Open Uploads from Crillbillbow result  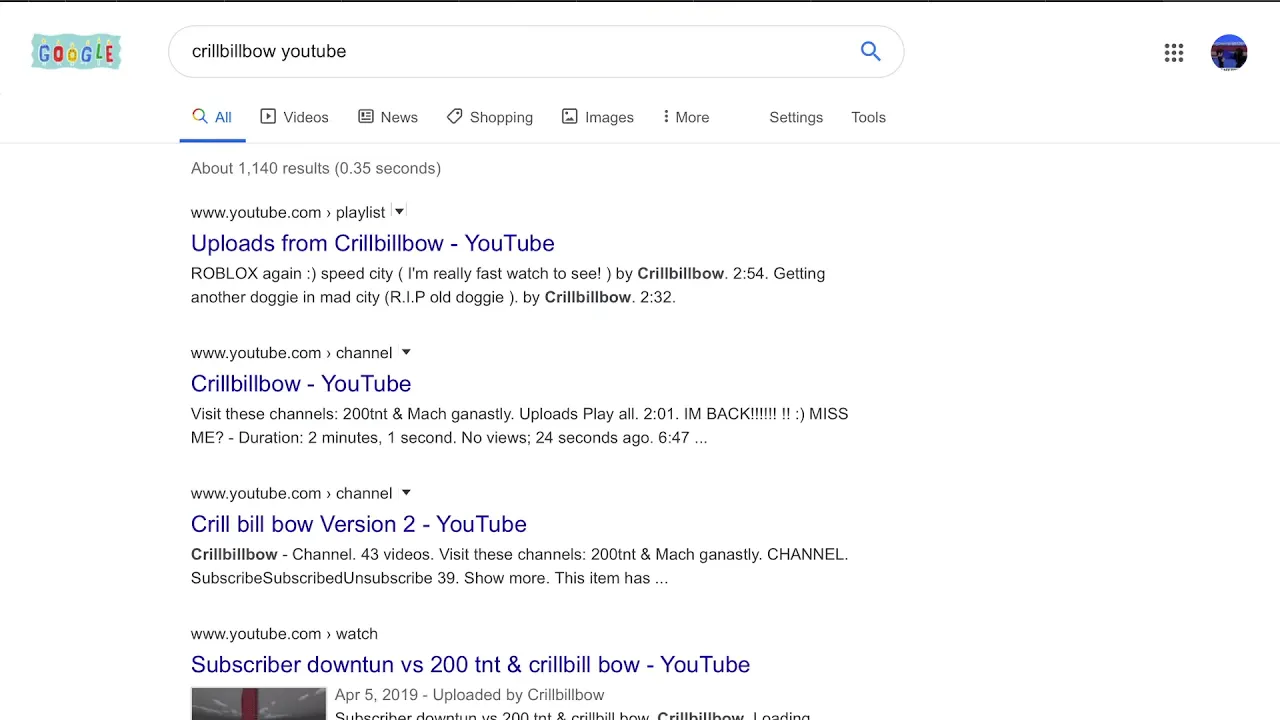372,243
